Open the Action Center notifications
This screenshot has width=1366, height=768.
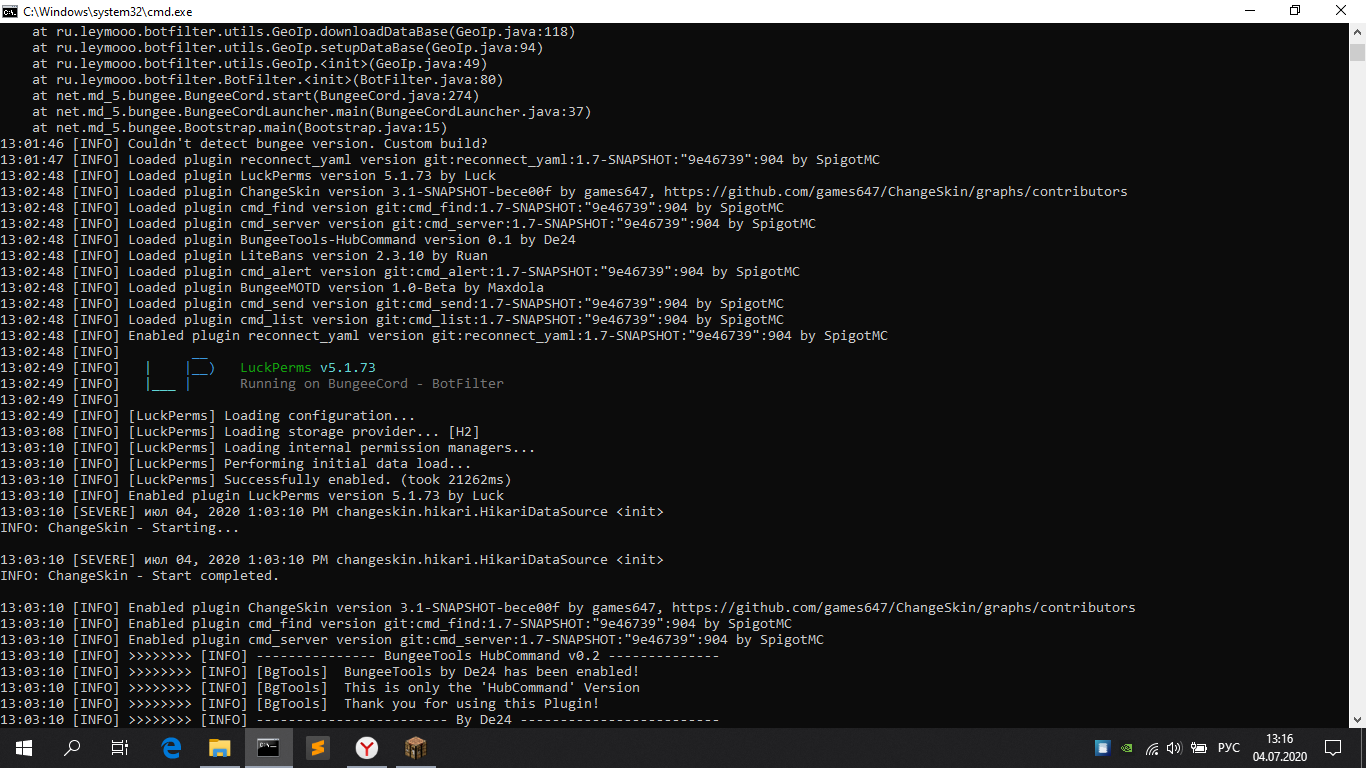click(x=1333, y=747)
